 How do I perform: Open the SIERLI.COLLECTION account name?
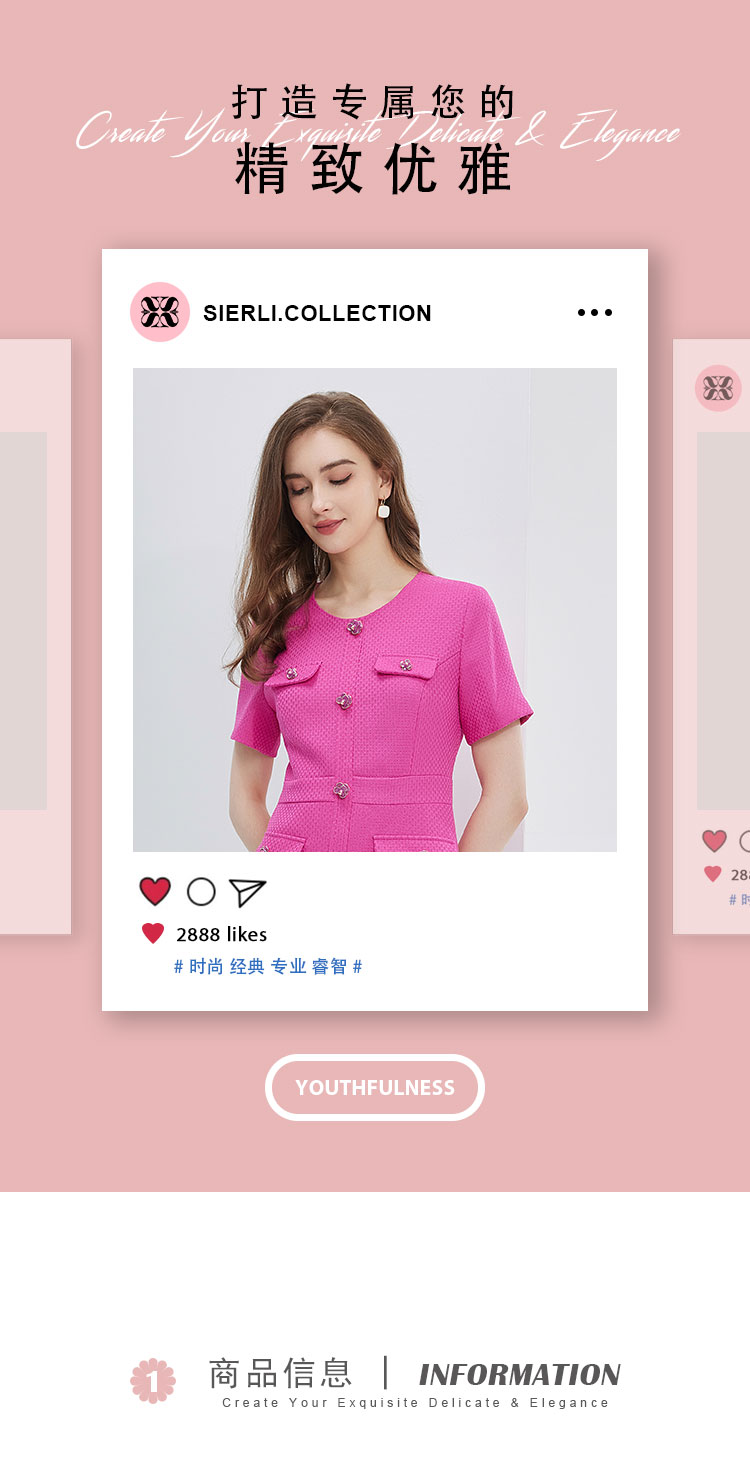tap(317, 313)
